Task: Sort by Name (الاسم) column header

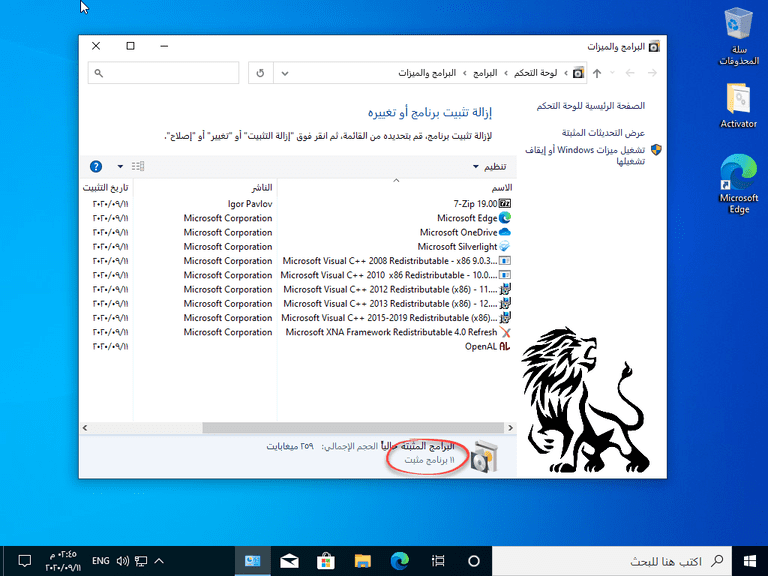Action: (x=395, y=188)
